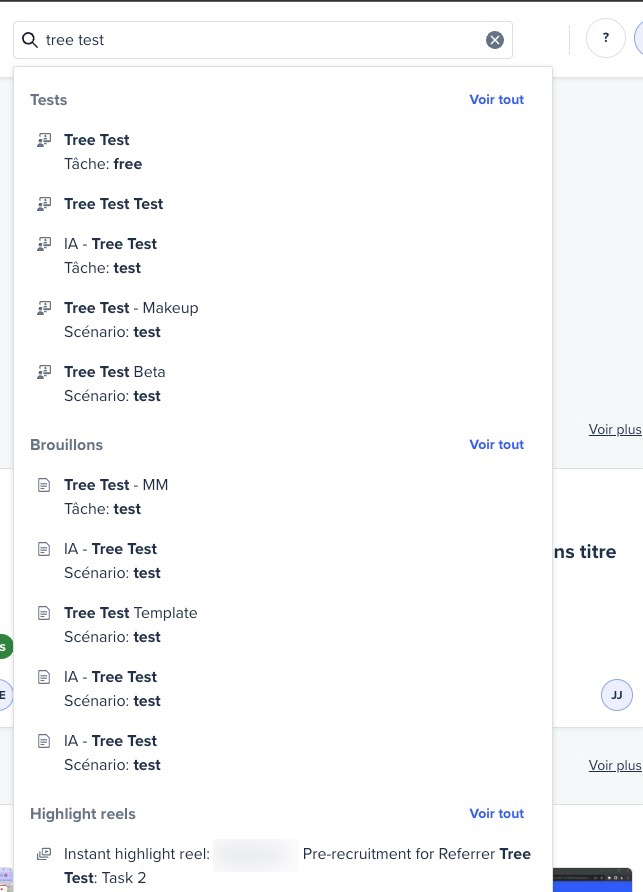Click test icon next to Tree Test Beta

[44, 372]
